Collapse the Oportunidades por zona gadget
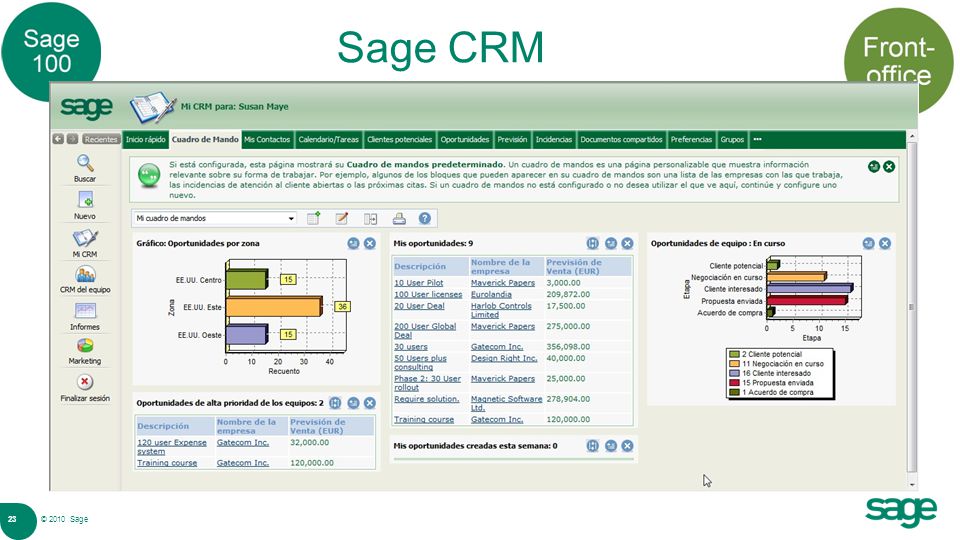The height and width of the screenshot is (540, 960). click(353, 244)
